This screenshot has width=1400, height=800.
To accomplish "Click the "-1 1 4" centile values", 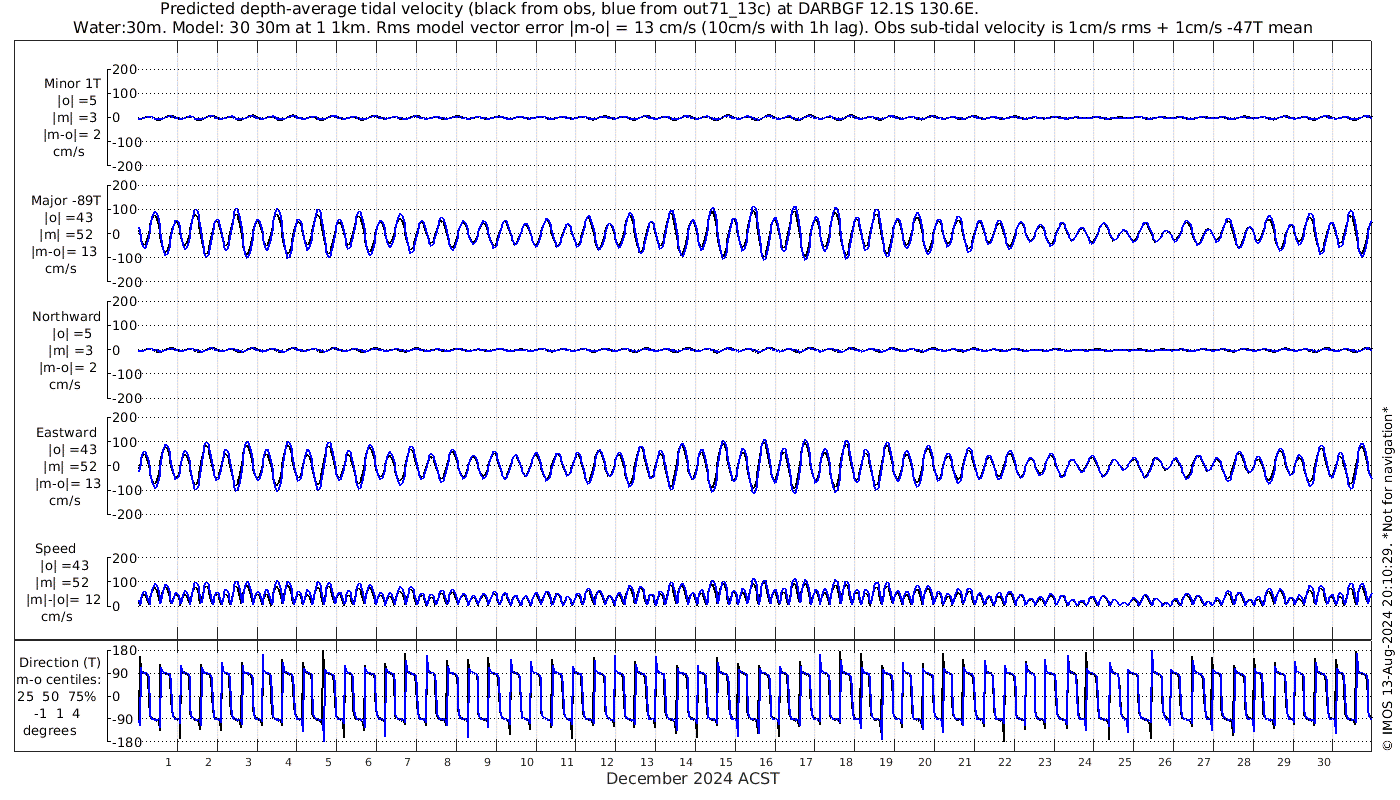I will click(56, 713).
